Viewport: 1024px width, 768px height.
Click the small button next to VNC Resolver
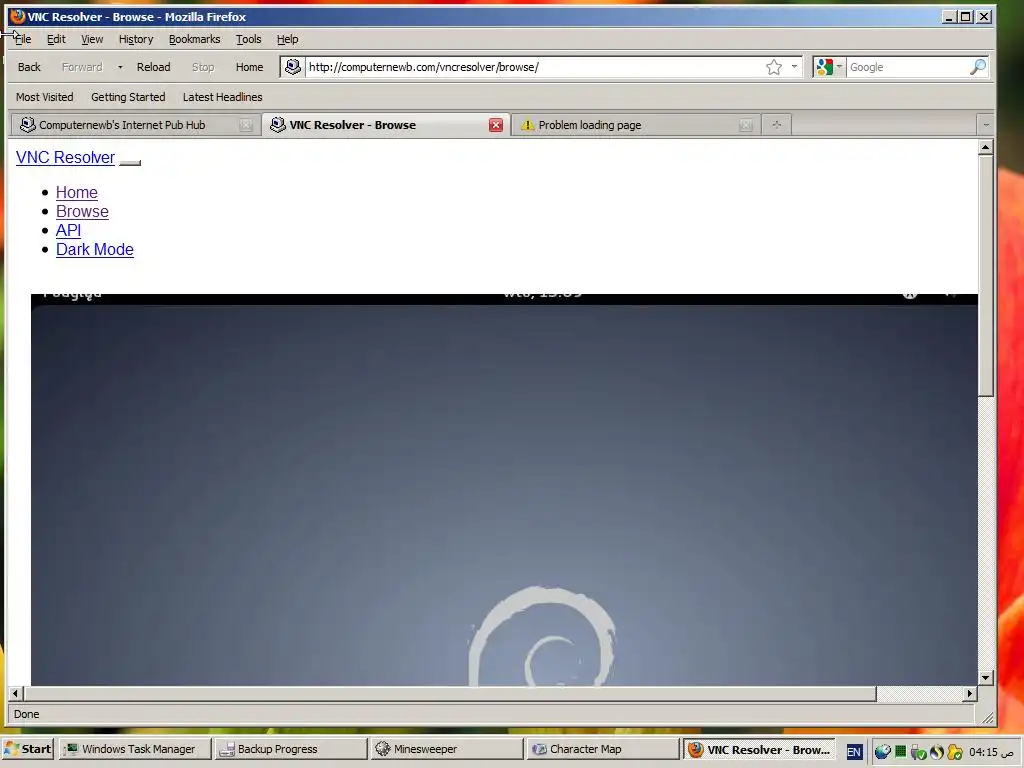pyautogui.click(x=130, y=163)
